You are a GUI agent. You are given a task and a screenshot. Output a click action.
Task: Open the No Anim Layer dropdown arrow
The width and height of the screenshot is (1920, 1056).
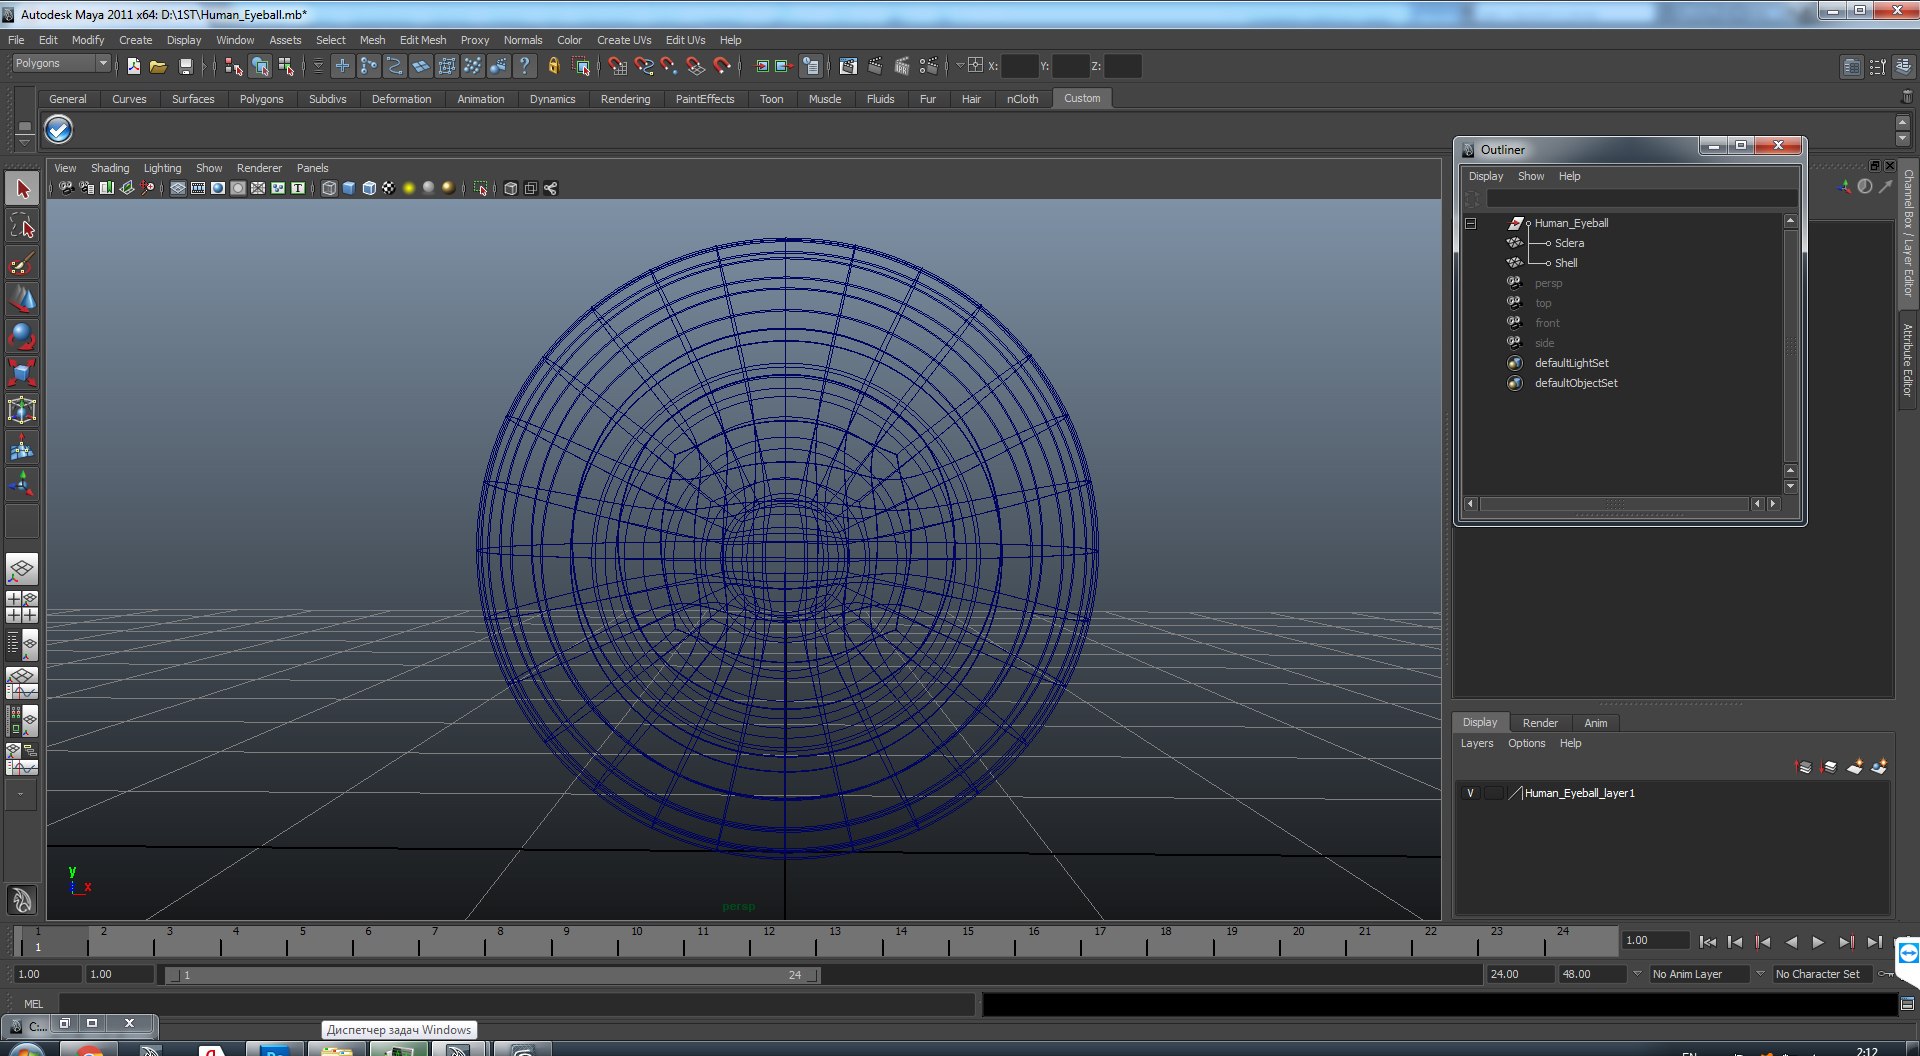click(1637, 974)
